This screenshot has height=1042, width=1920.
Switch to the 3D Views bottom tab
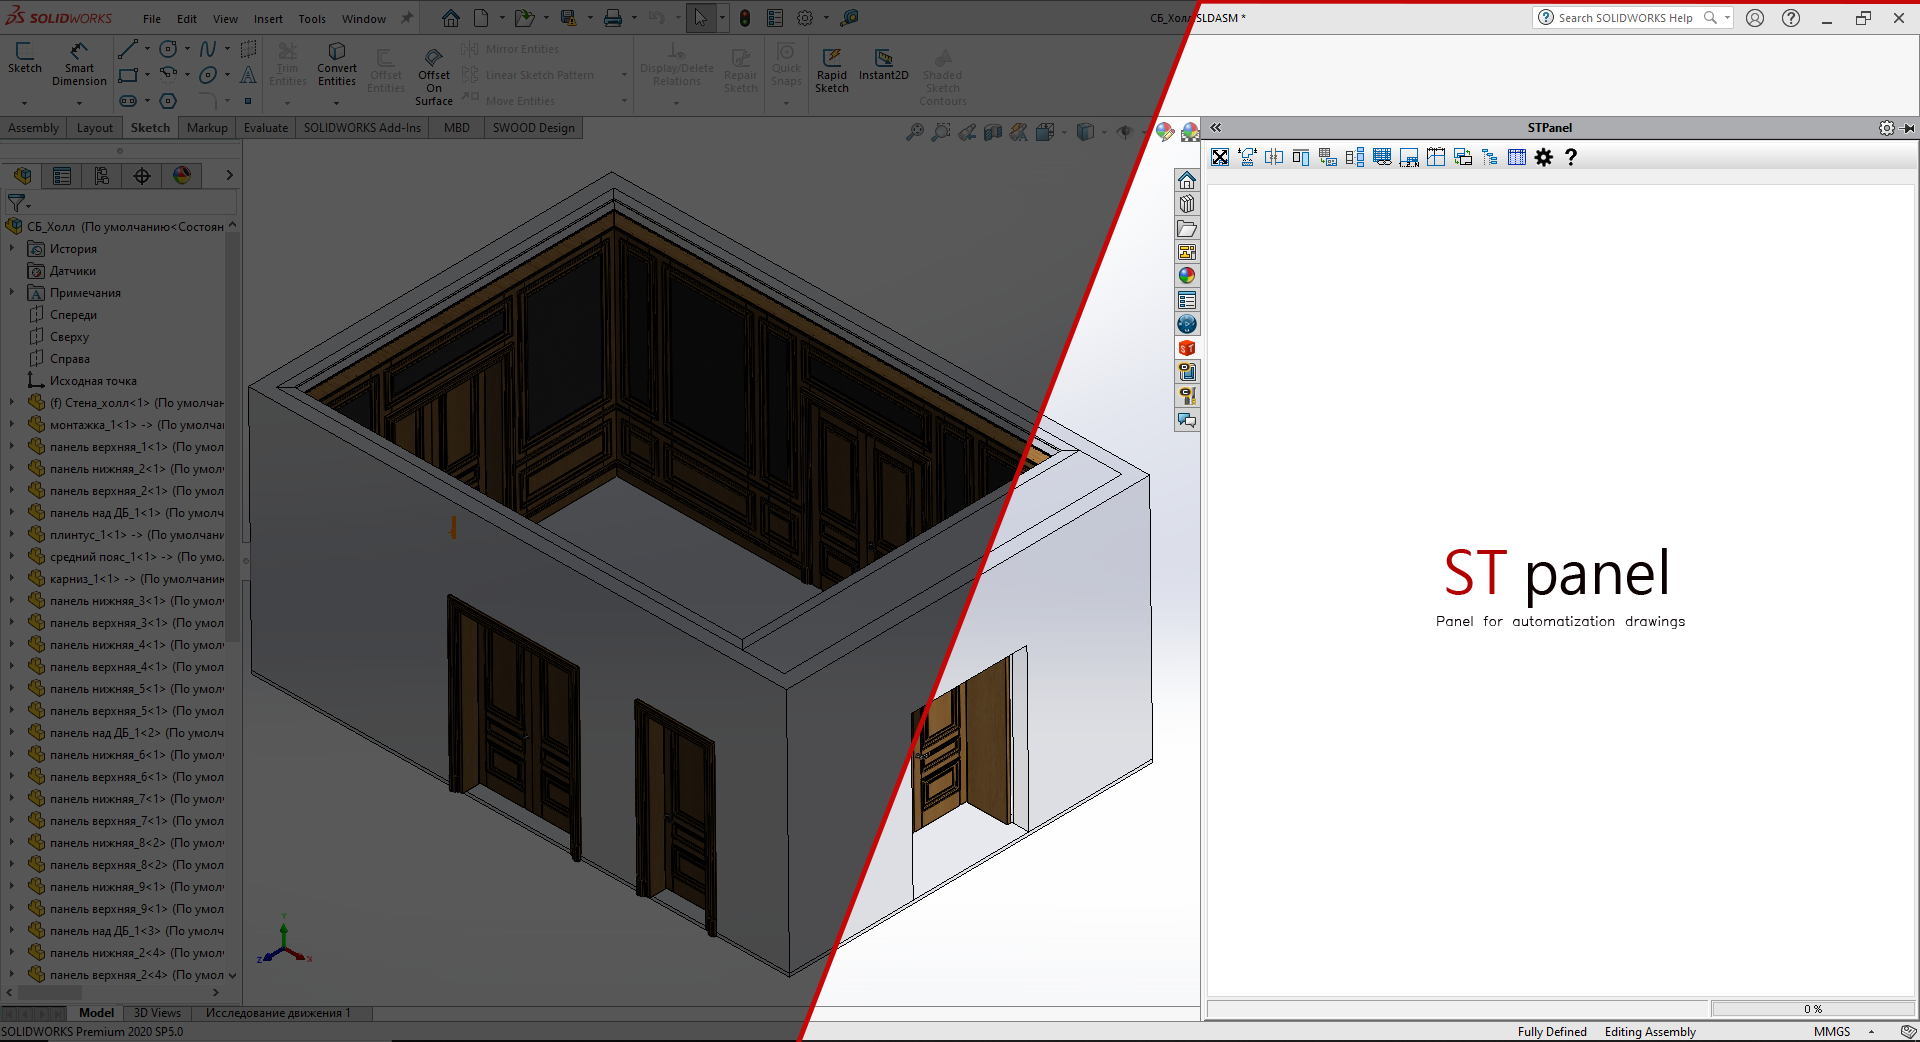coord(157,1013)
